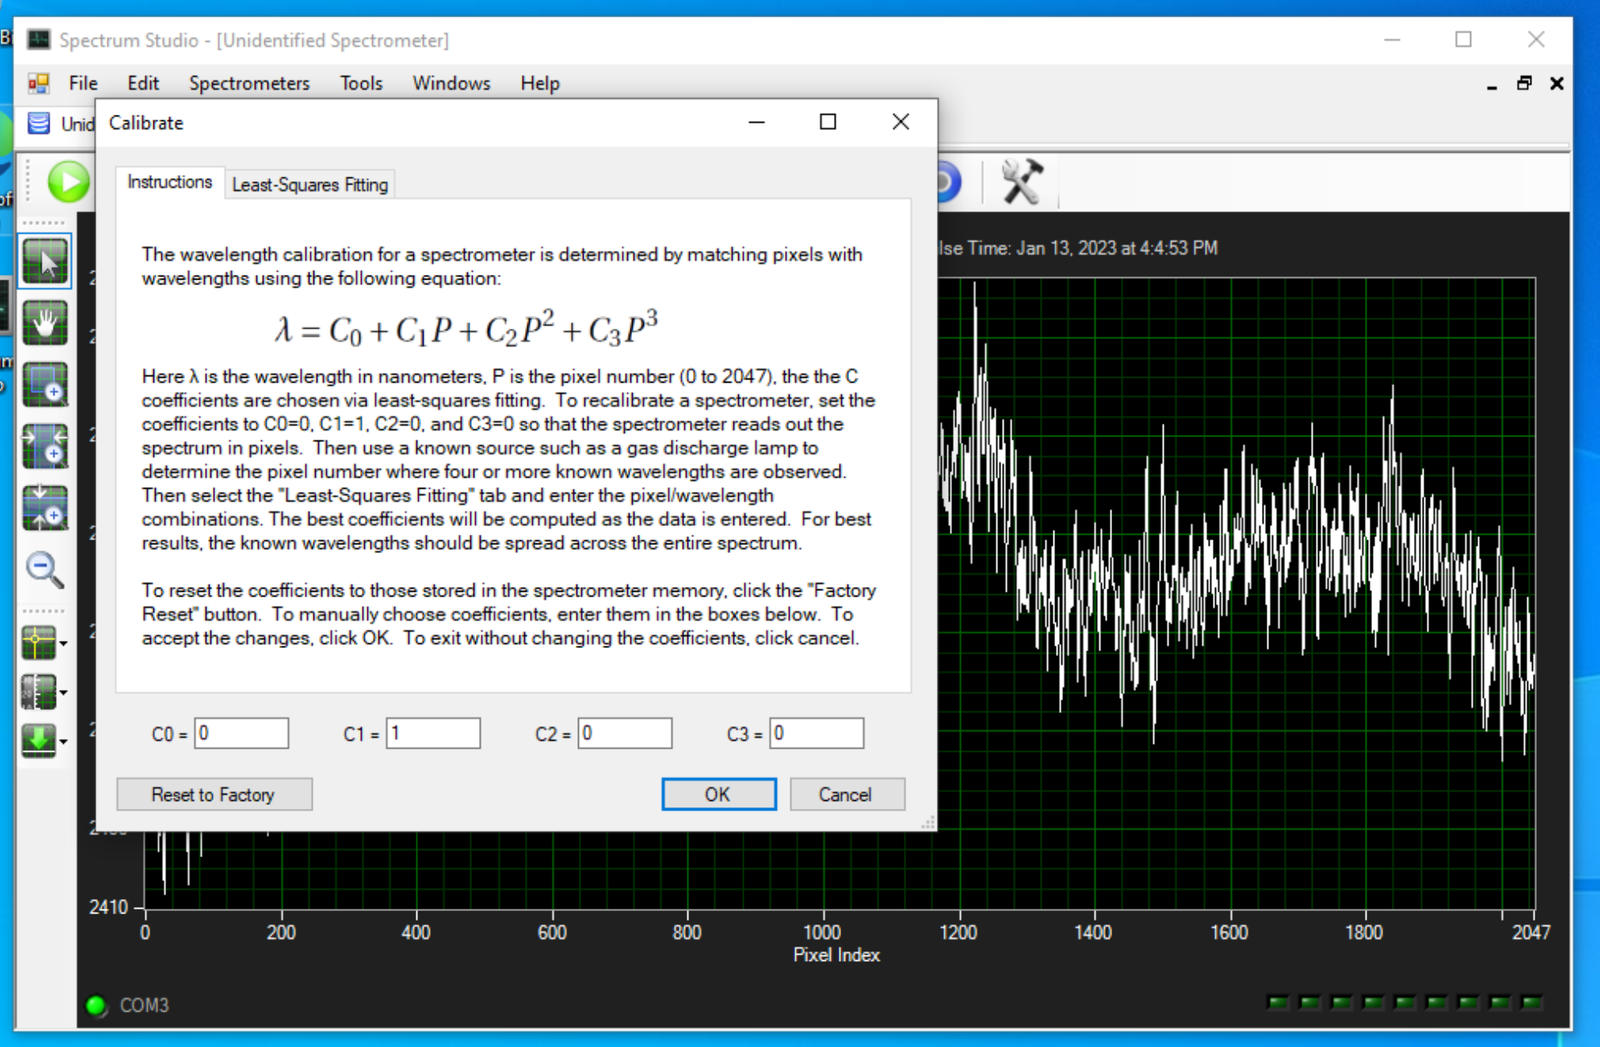Switch to the Least-Squares Fitting tab

click(x=310, y=185)
